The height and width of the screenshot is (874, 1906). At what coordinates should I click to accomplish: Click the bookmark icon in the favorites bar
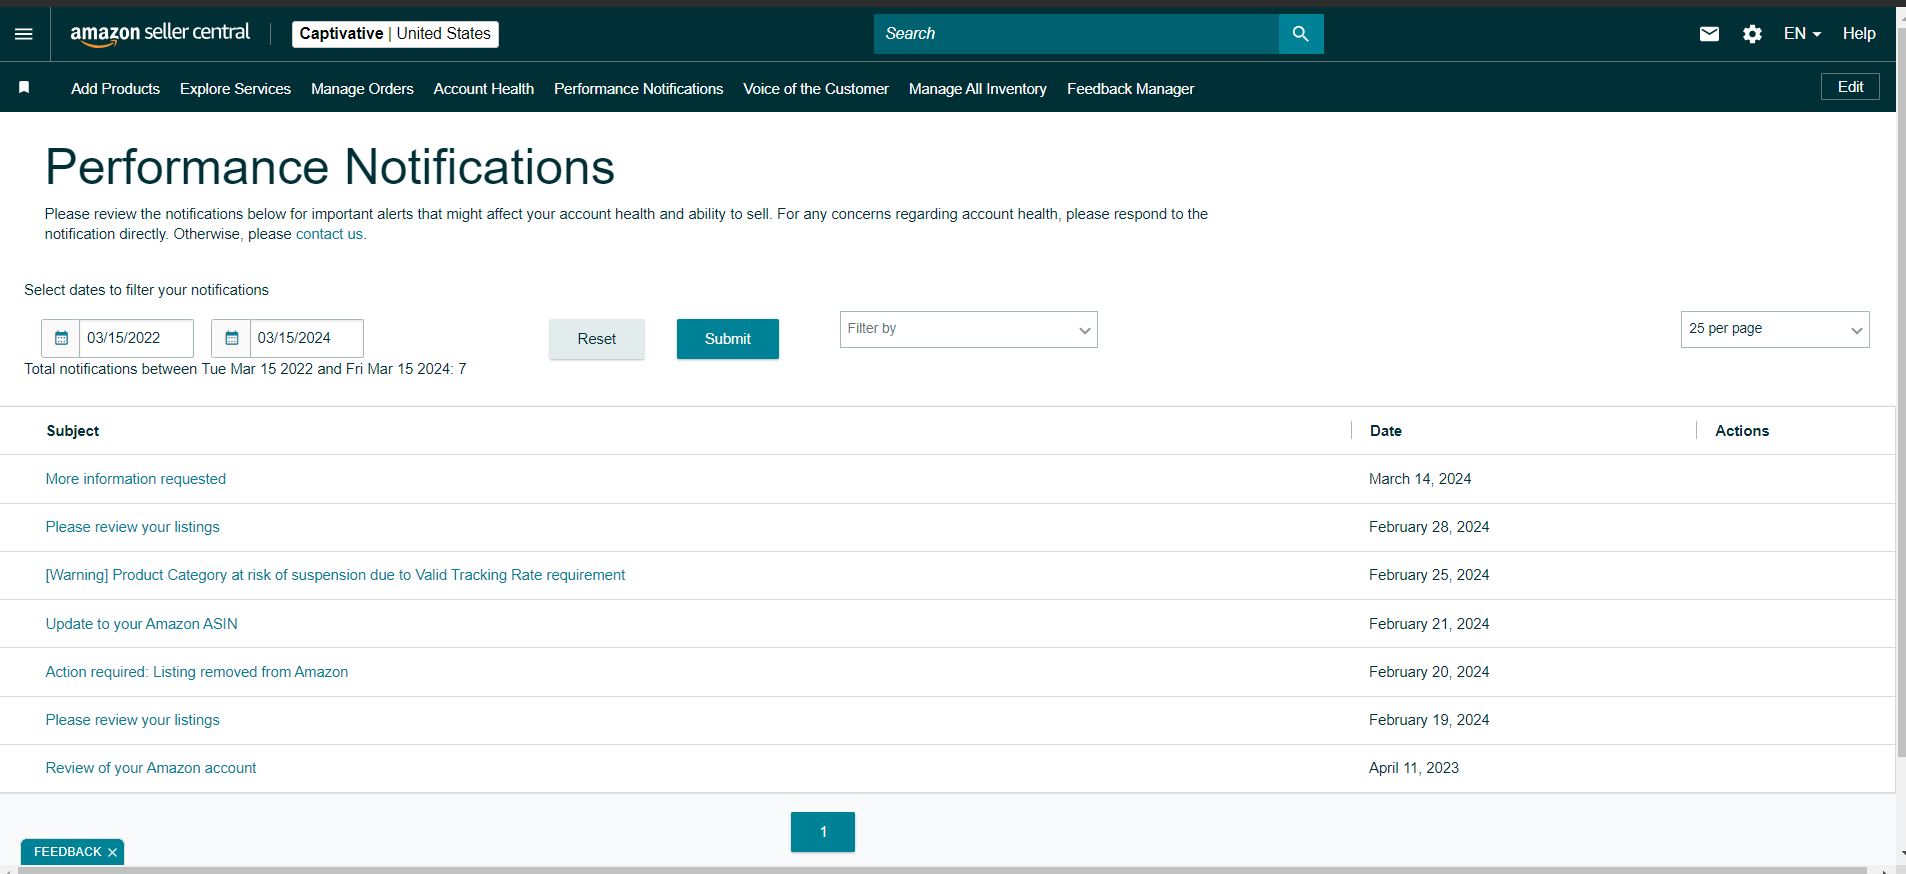point(24,88)
